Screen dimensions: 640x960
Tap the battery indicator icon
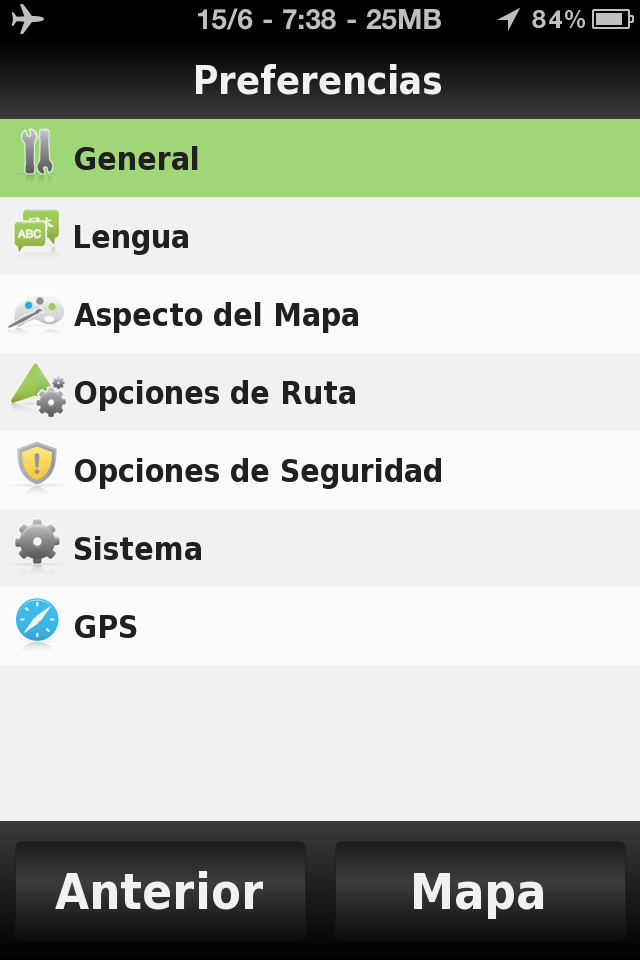[612, 20]
